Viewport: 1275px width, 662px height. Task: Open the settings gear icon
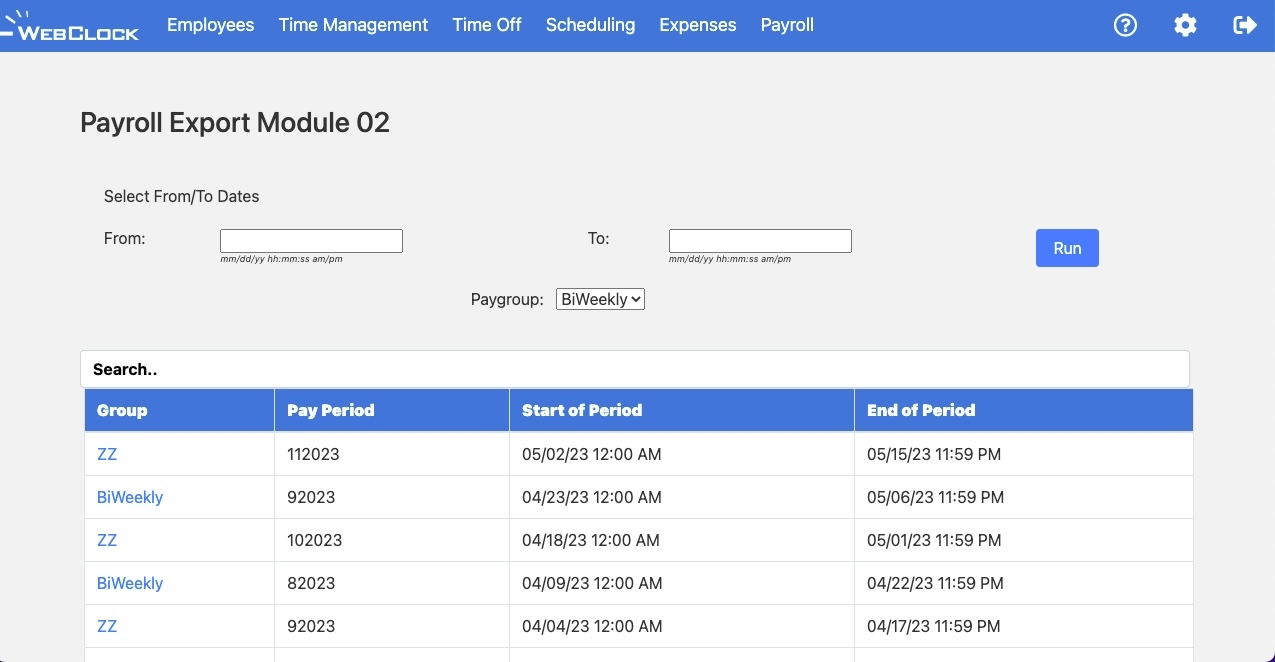click(1185, 25)
